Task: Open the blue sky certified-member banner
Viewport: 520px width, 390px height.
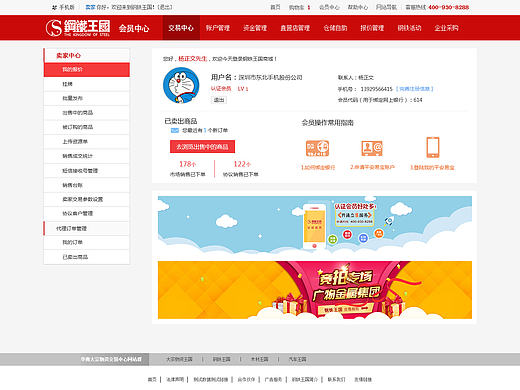Action: click(x=315, y=226)
